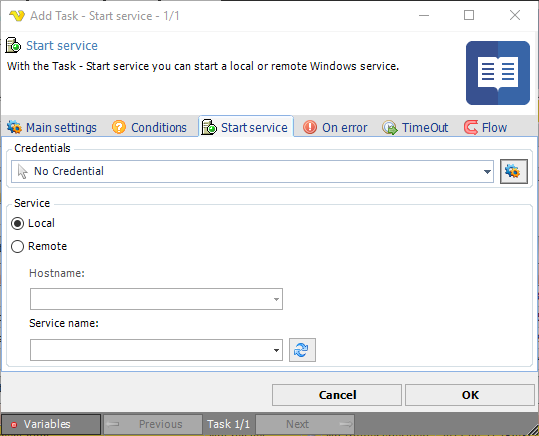Click the Start service title icon
Screen dimensions: 539x436
(13, 45)
